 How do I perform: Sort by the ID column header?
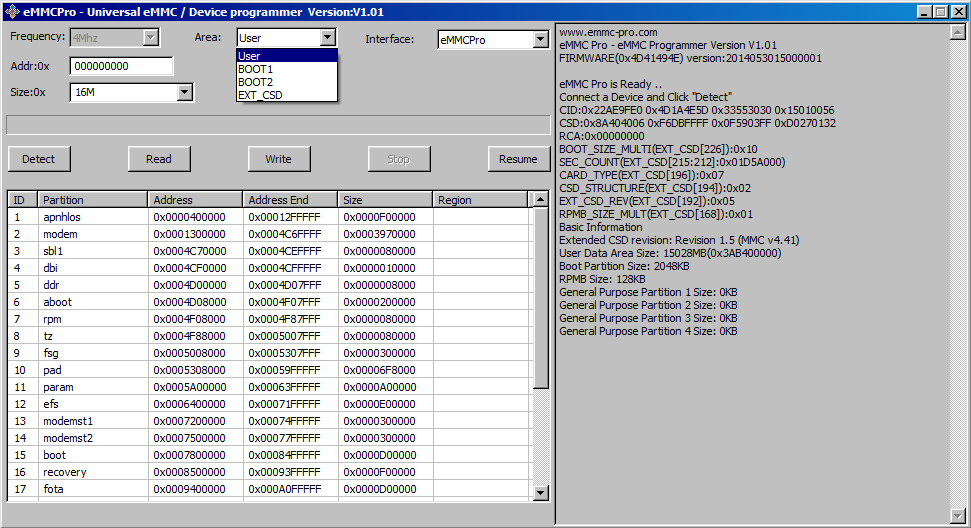point(23,200)
